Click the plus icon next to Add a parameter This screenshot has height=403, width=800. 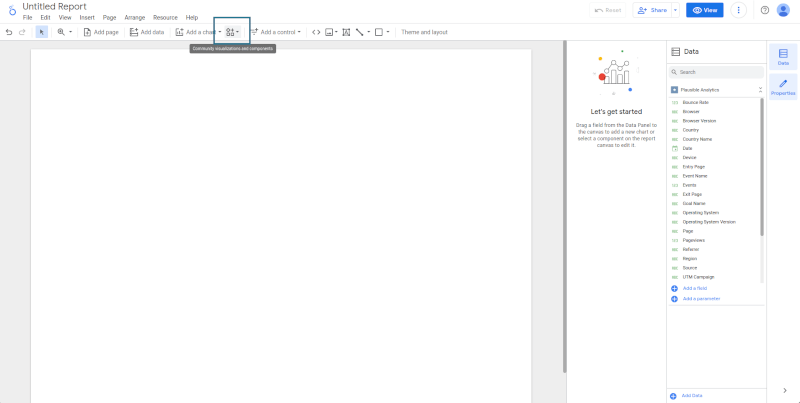[x=674, y=299]
